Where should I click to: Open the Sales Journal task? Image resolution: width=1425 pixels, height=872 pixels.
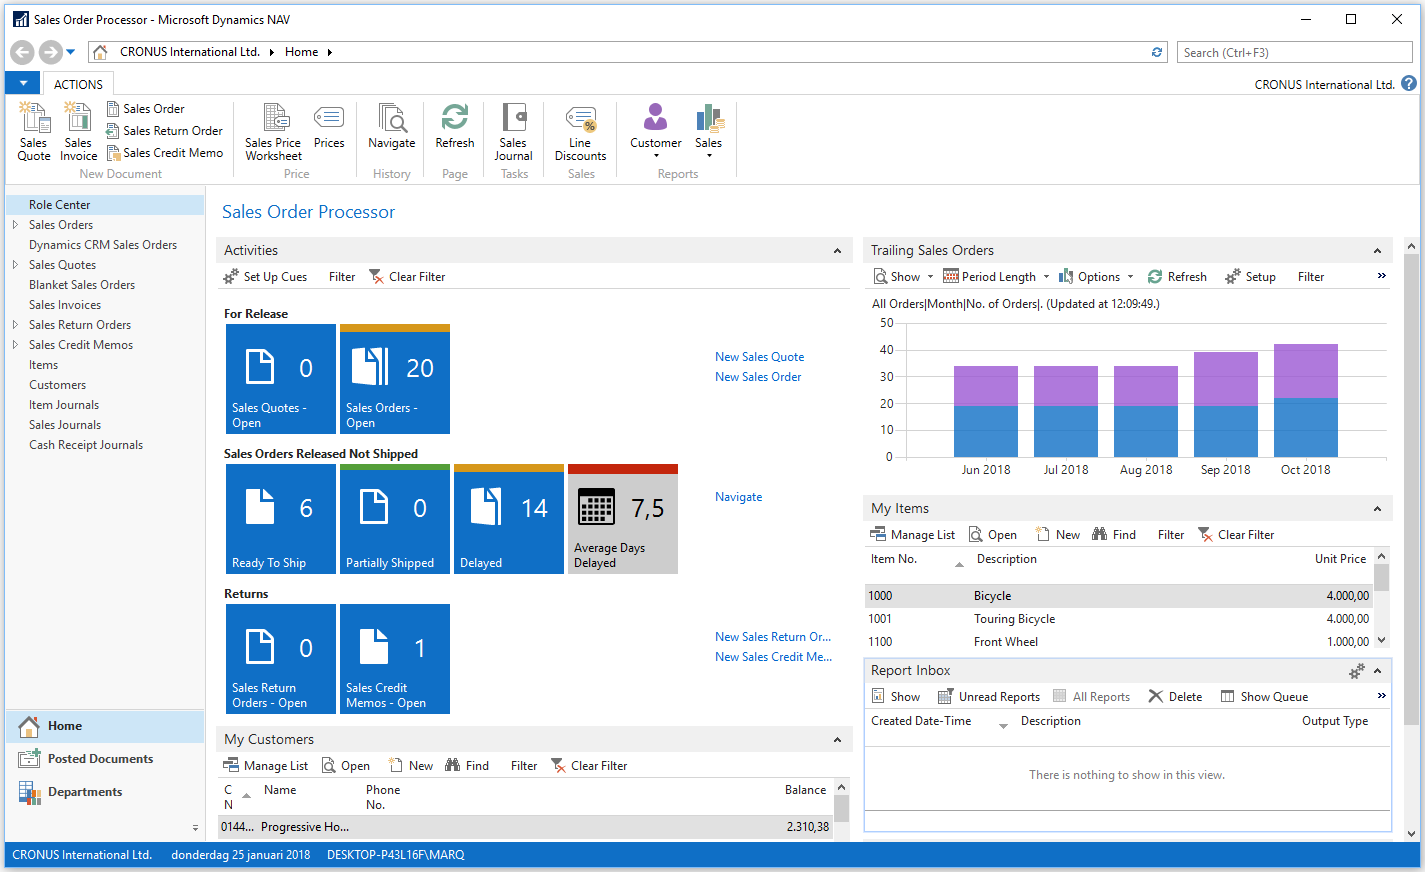tap(514, 131)
